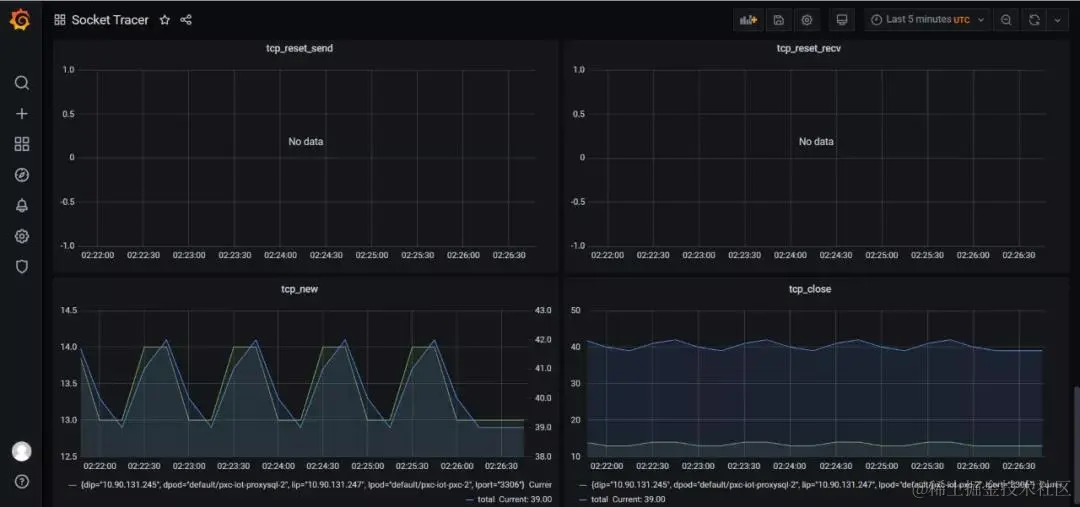Viewport: 1080px width, 507px height.
Task: Click No data text in tcp_reset_send
Action: coord(305,142)
